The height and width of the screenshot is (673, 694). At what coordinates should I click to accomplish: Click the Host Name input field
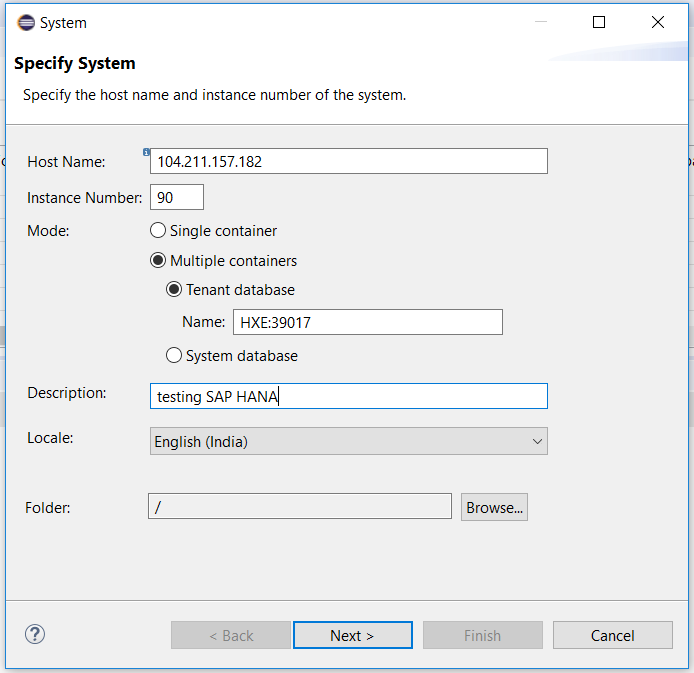[348, 161]
